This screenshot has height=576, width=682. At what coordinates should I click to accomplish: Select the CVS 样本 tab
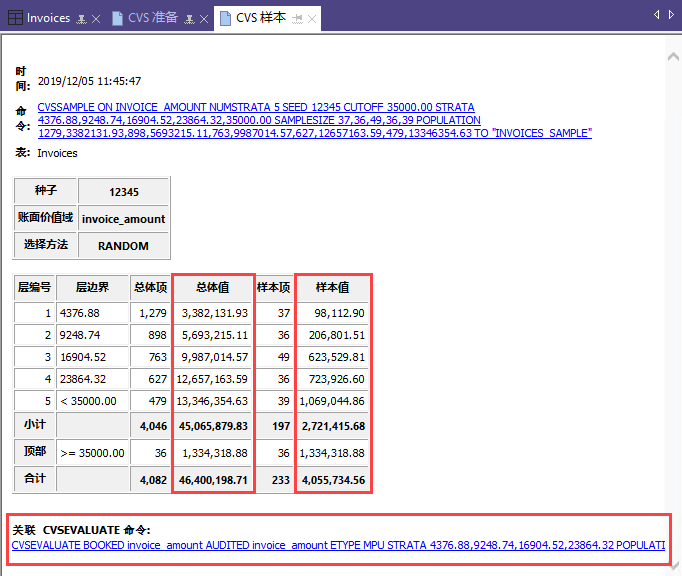[x=261, y=18]
